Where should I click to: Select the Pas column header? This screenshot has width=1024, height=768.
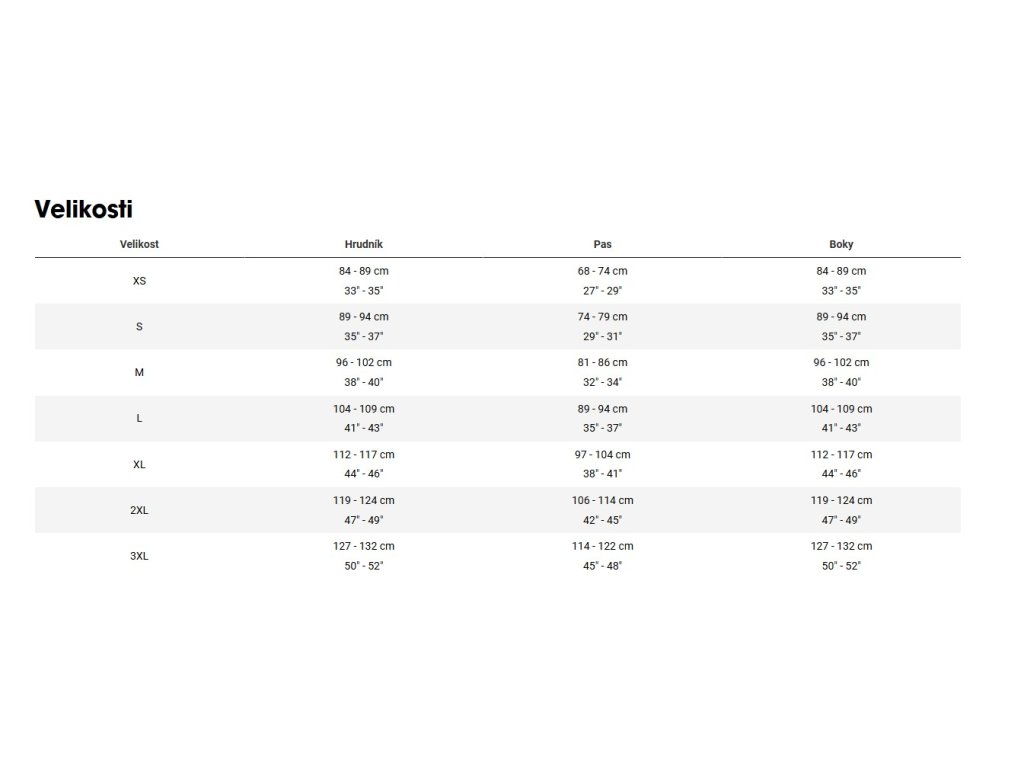click(x=602, y=244)
